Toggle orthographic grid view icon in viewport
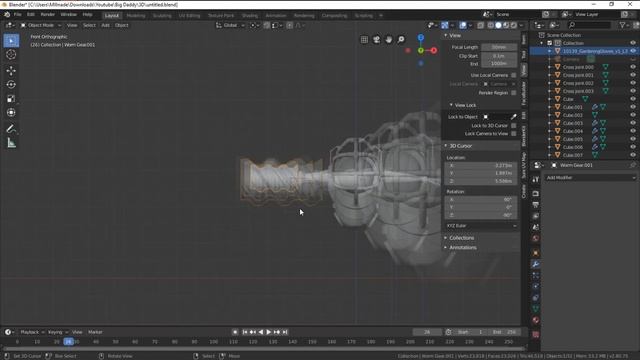640x360 pixels. 364,40
